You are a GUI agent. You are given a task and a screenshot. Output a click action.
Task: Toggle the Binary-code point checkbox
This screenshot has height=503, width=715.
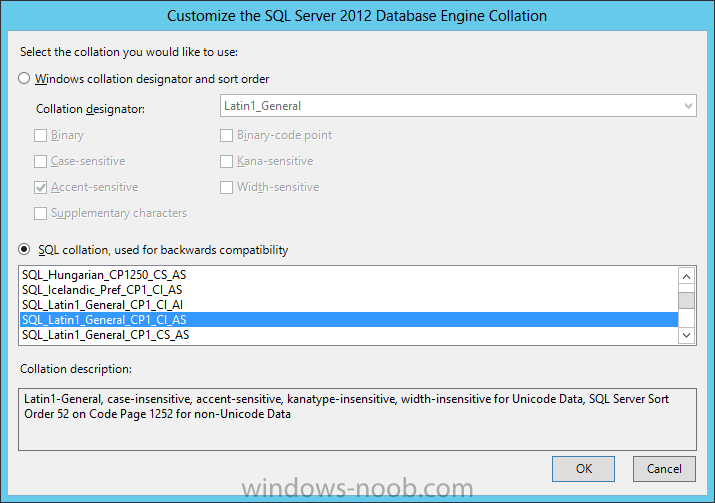click(x=227, y=135)
